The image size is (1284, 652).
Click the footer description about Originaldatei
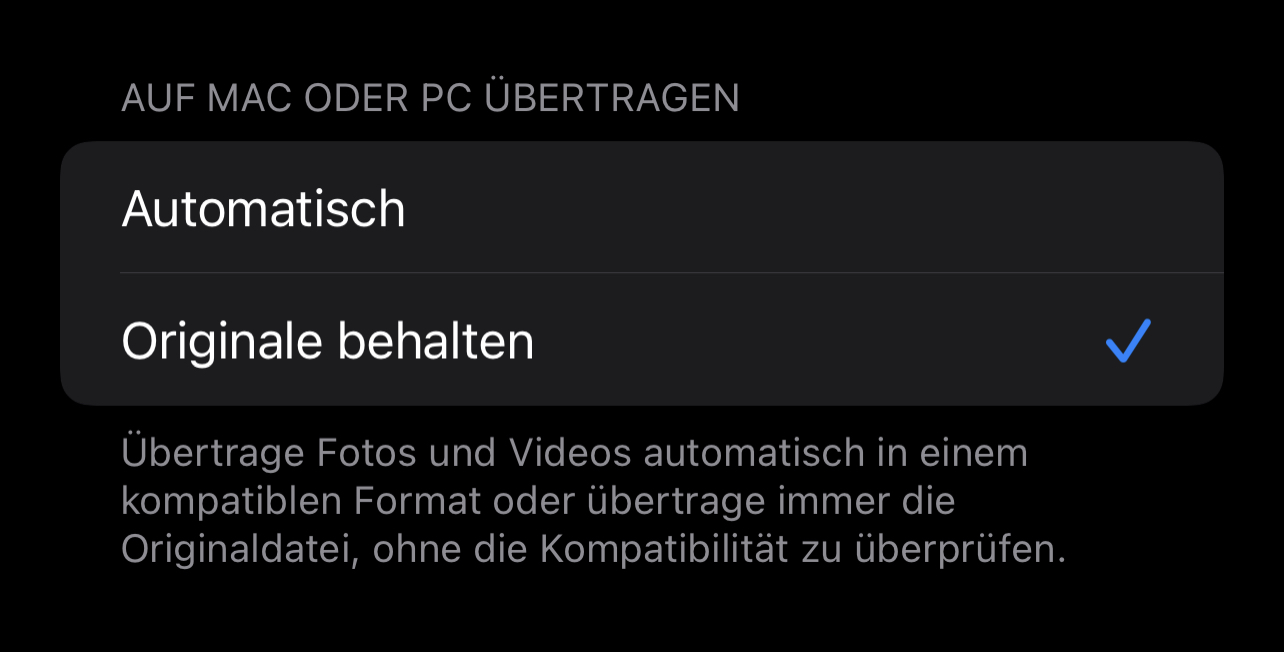[x=594, y=500]
